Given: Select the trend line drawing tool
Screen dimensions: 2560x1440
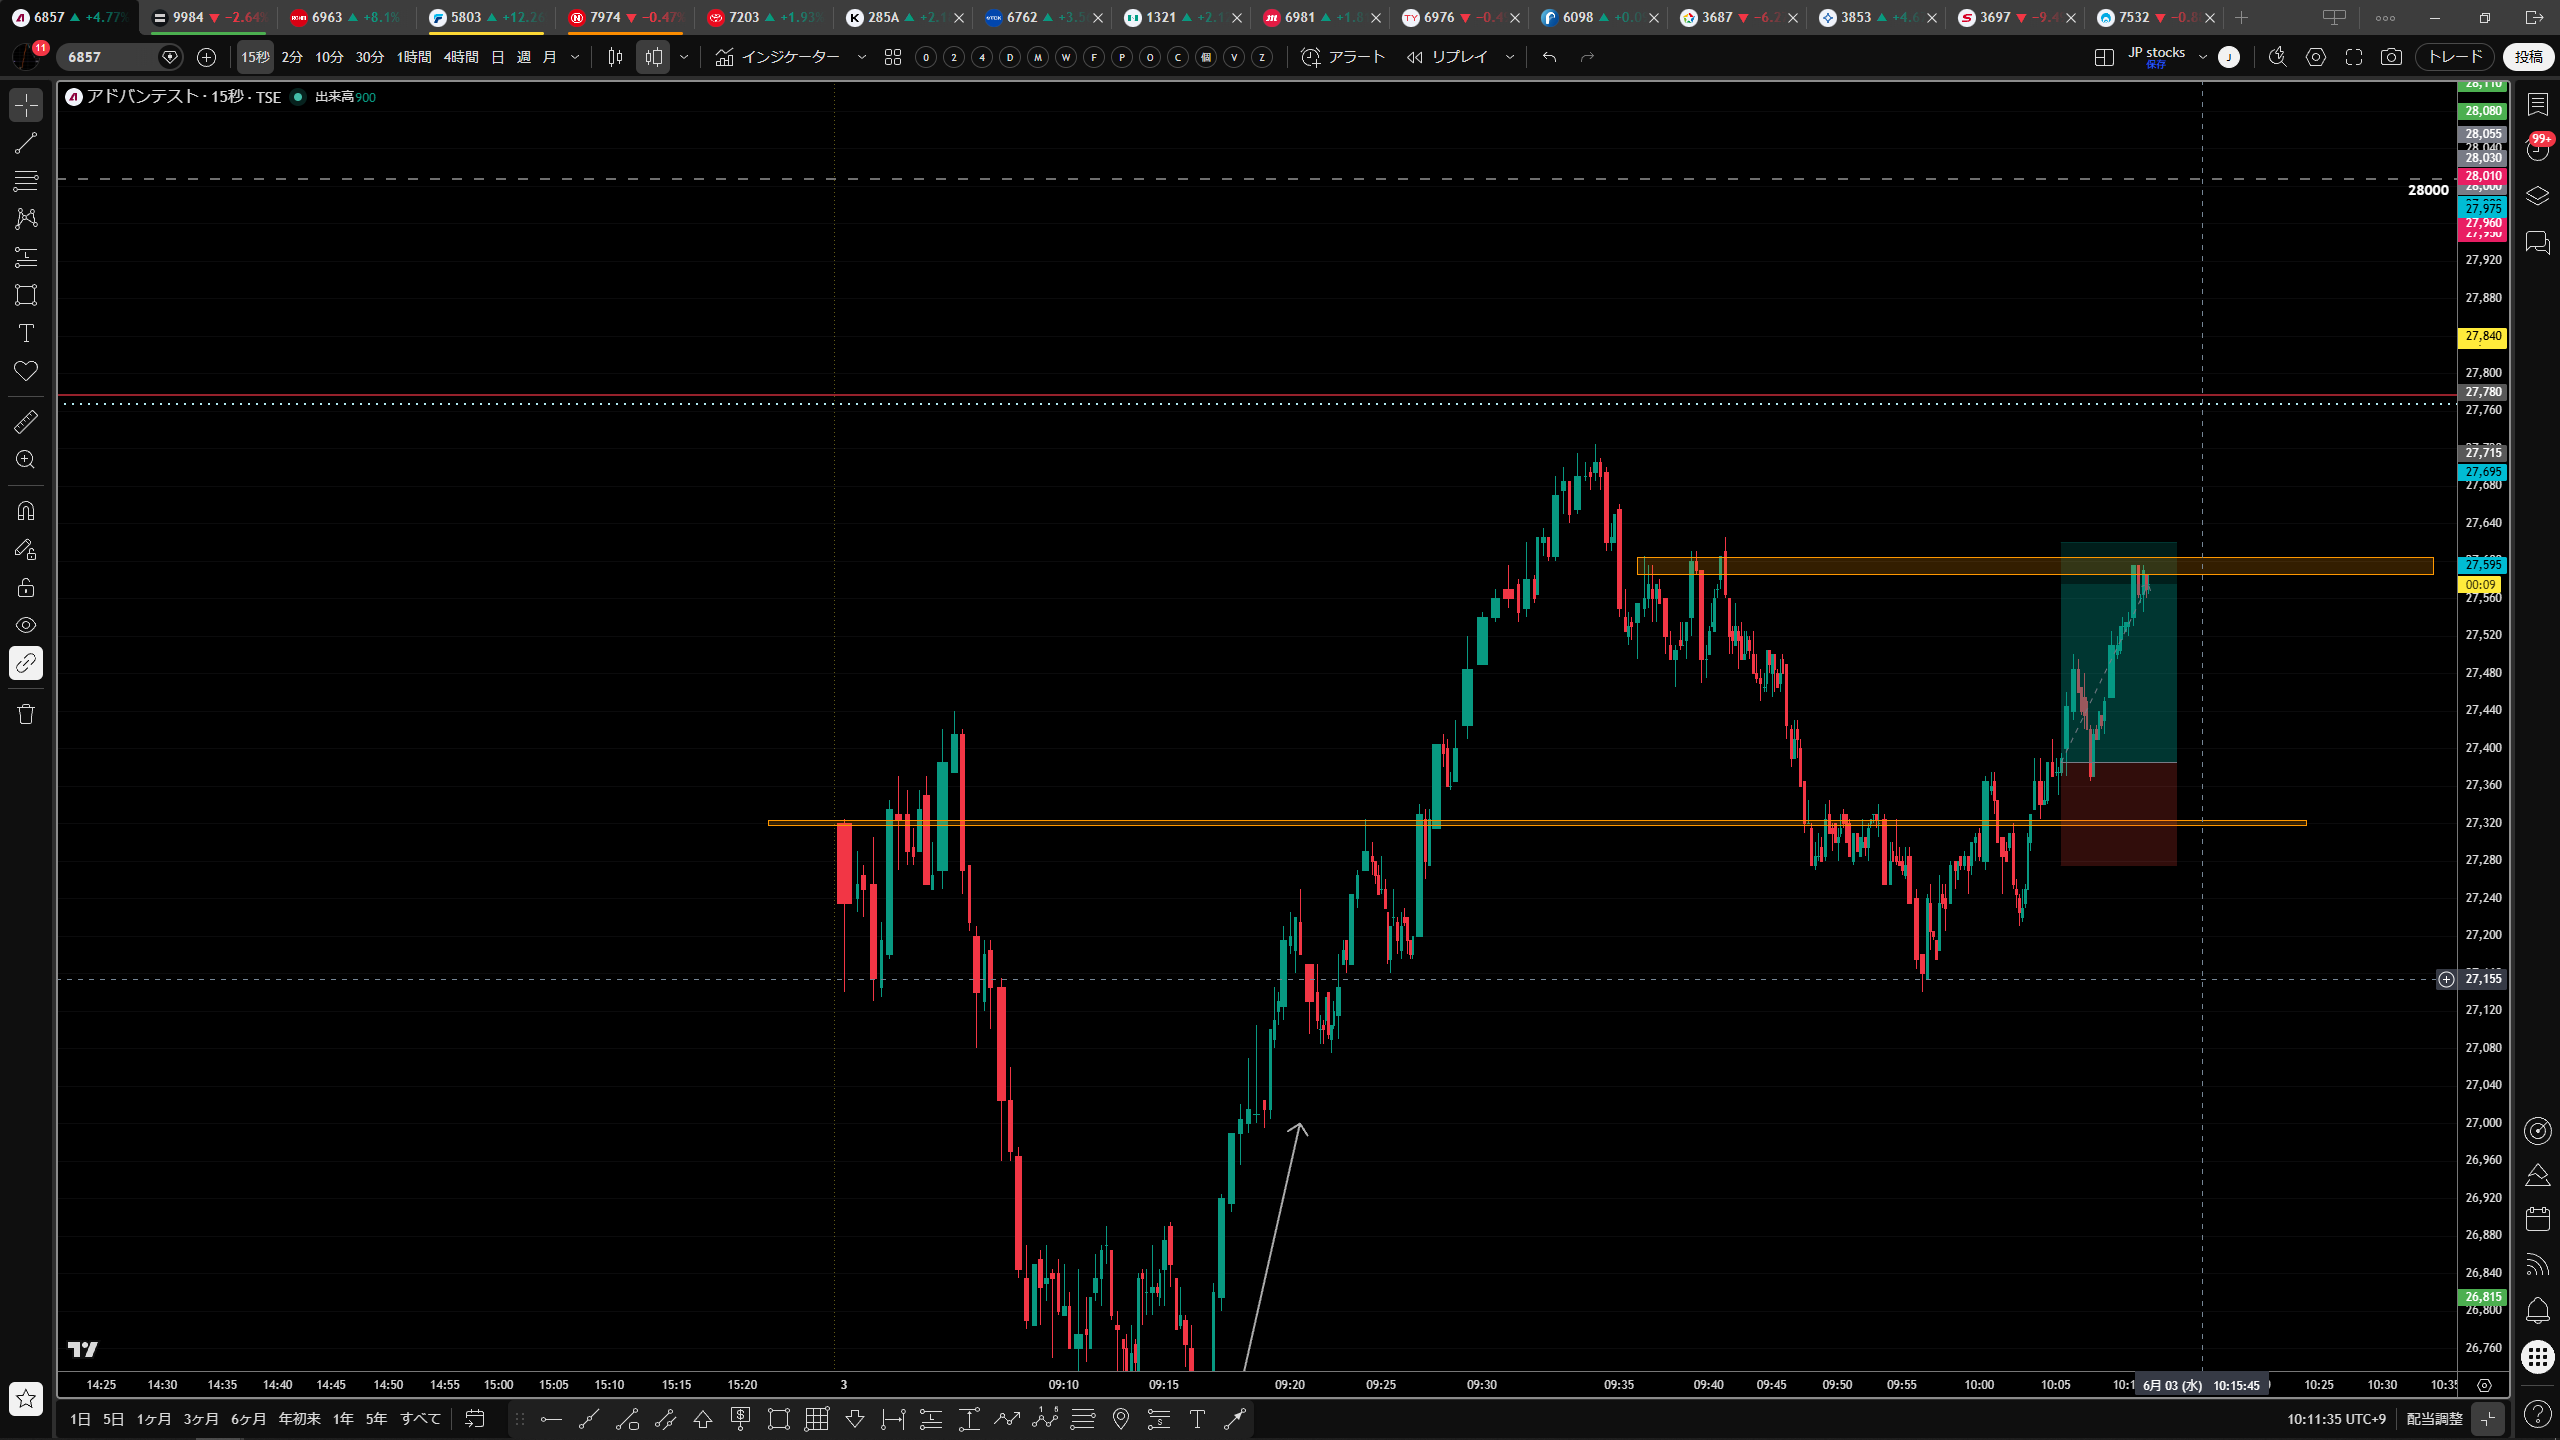Looking at the screenshot, I should pyautogui.click(x=26, y=143).
